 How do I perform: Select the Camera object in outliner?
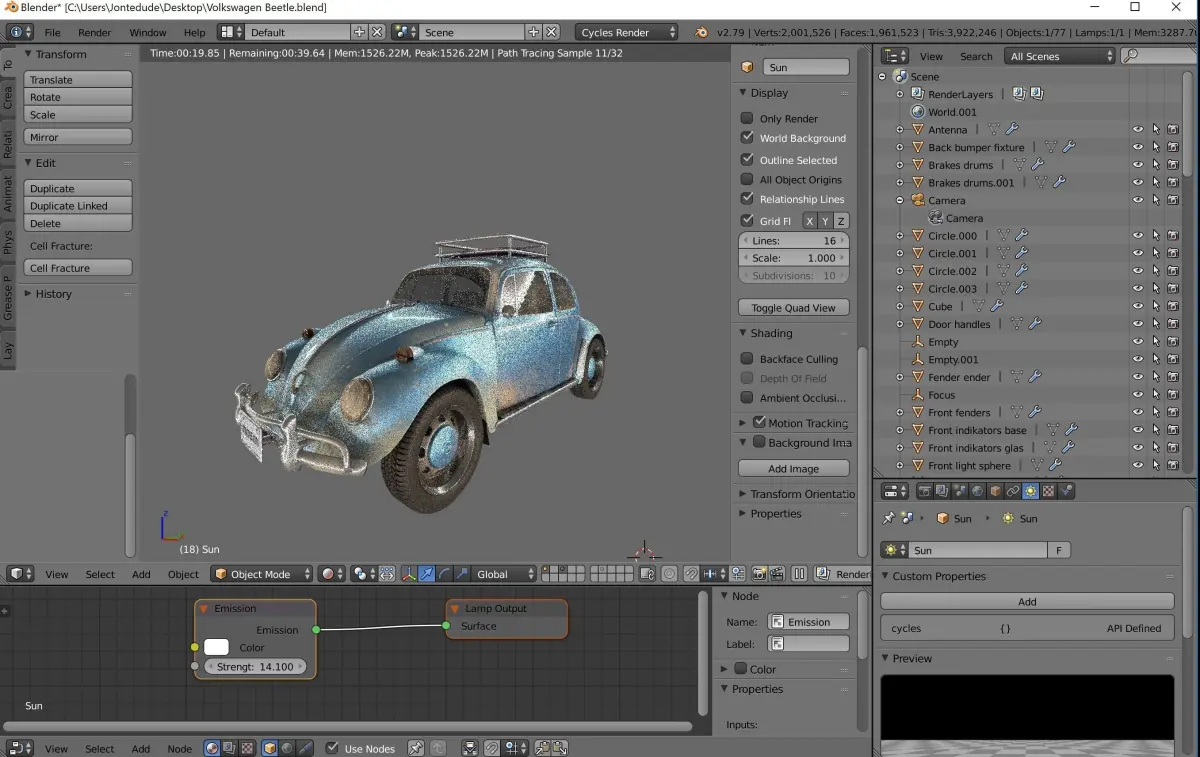click(946, 200)
